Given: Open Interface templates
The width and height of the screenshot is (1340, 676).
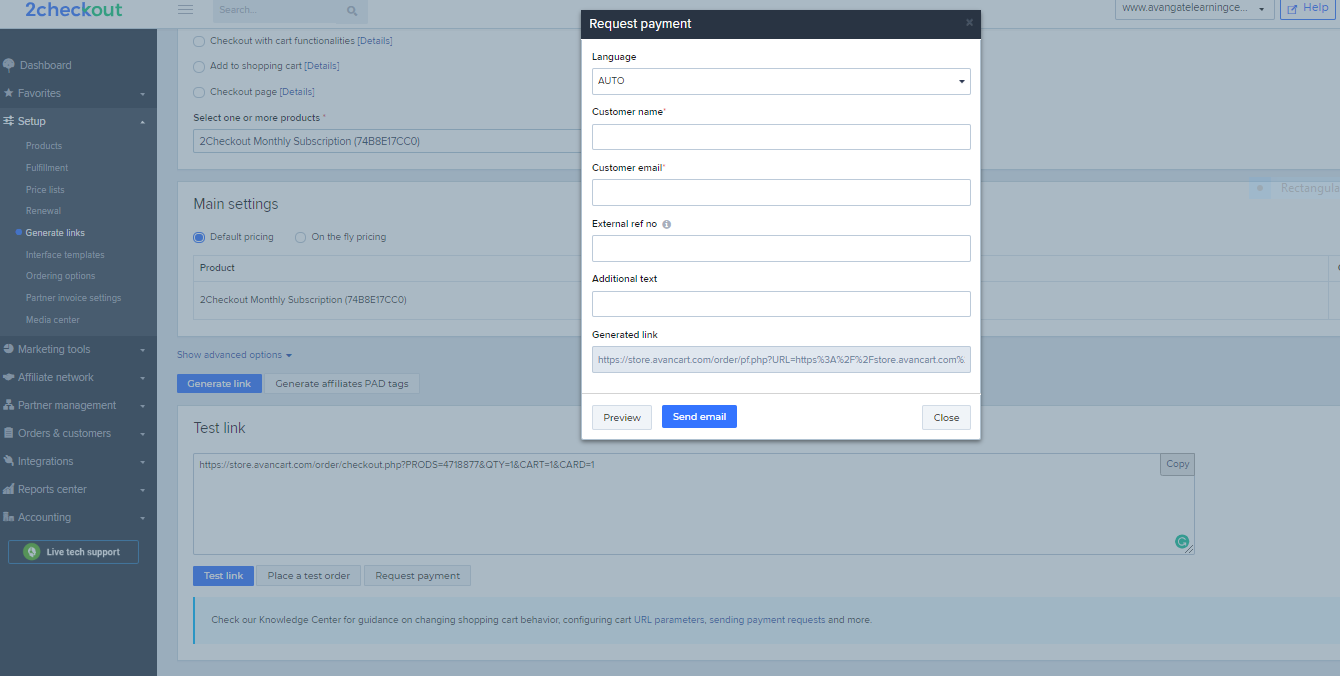Looking at the screenshot, I should (x=65, y=255).
